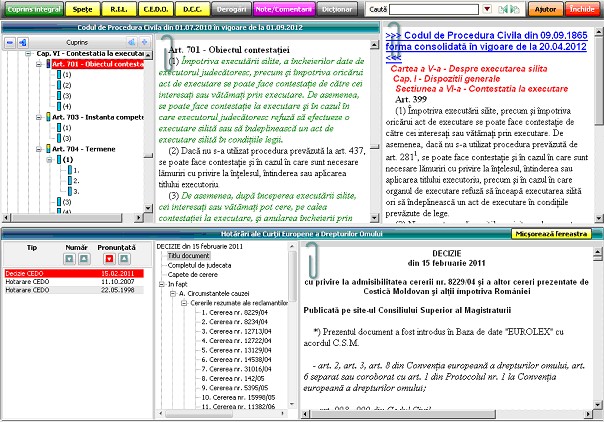The image size is (604, 422).
Task: Click the Micșorează fereastra button
Action: click(x=551, y=234)
